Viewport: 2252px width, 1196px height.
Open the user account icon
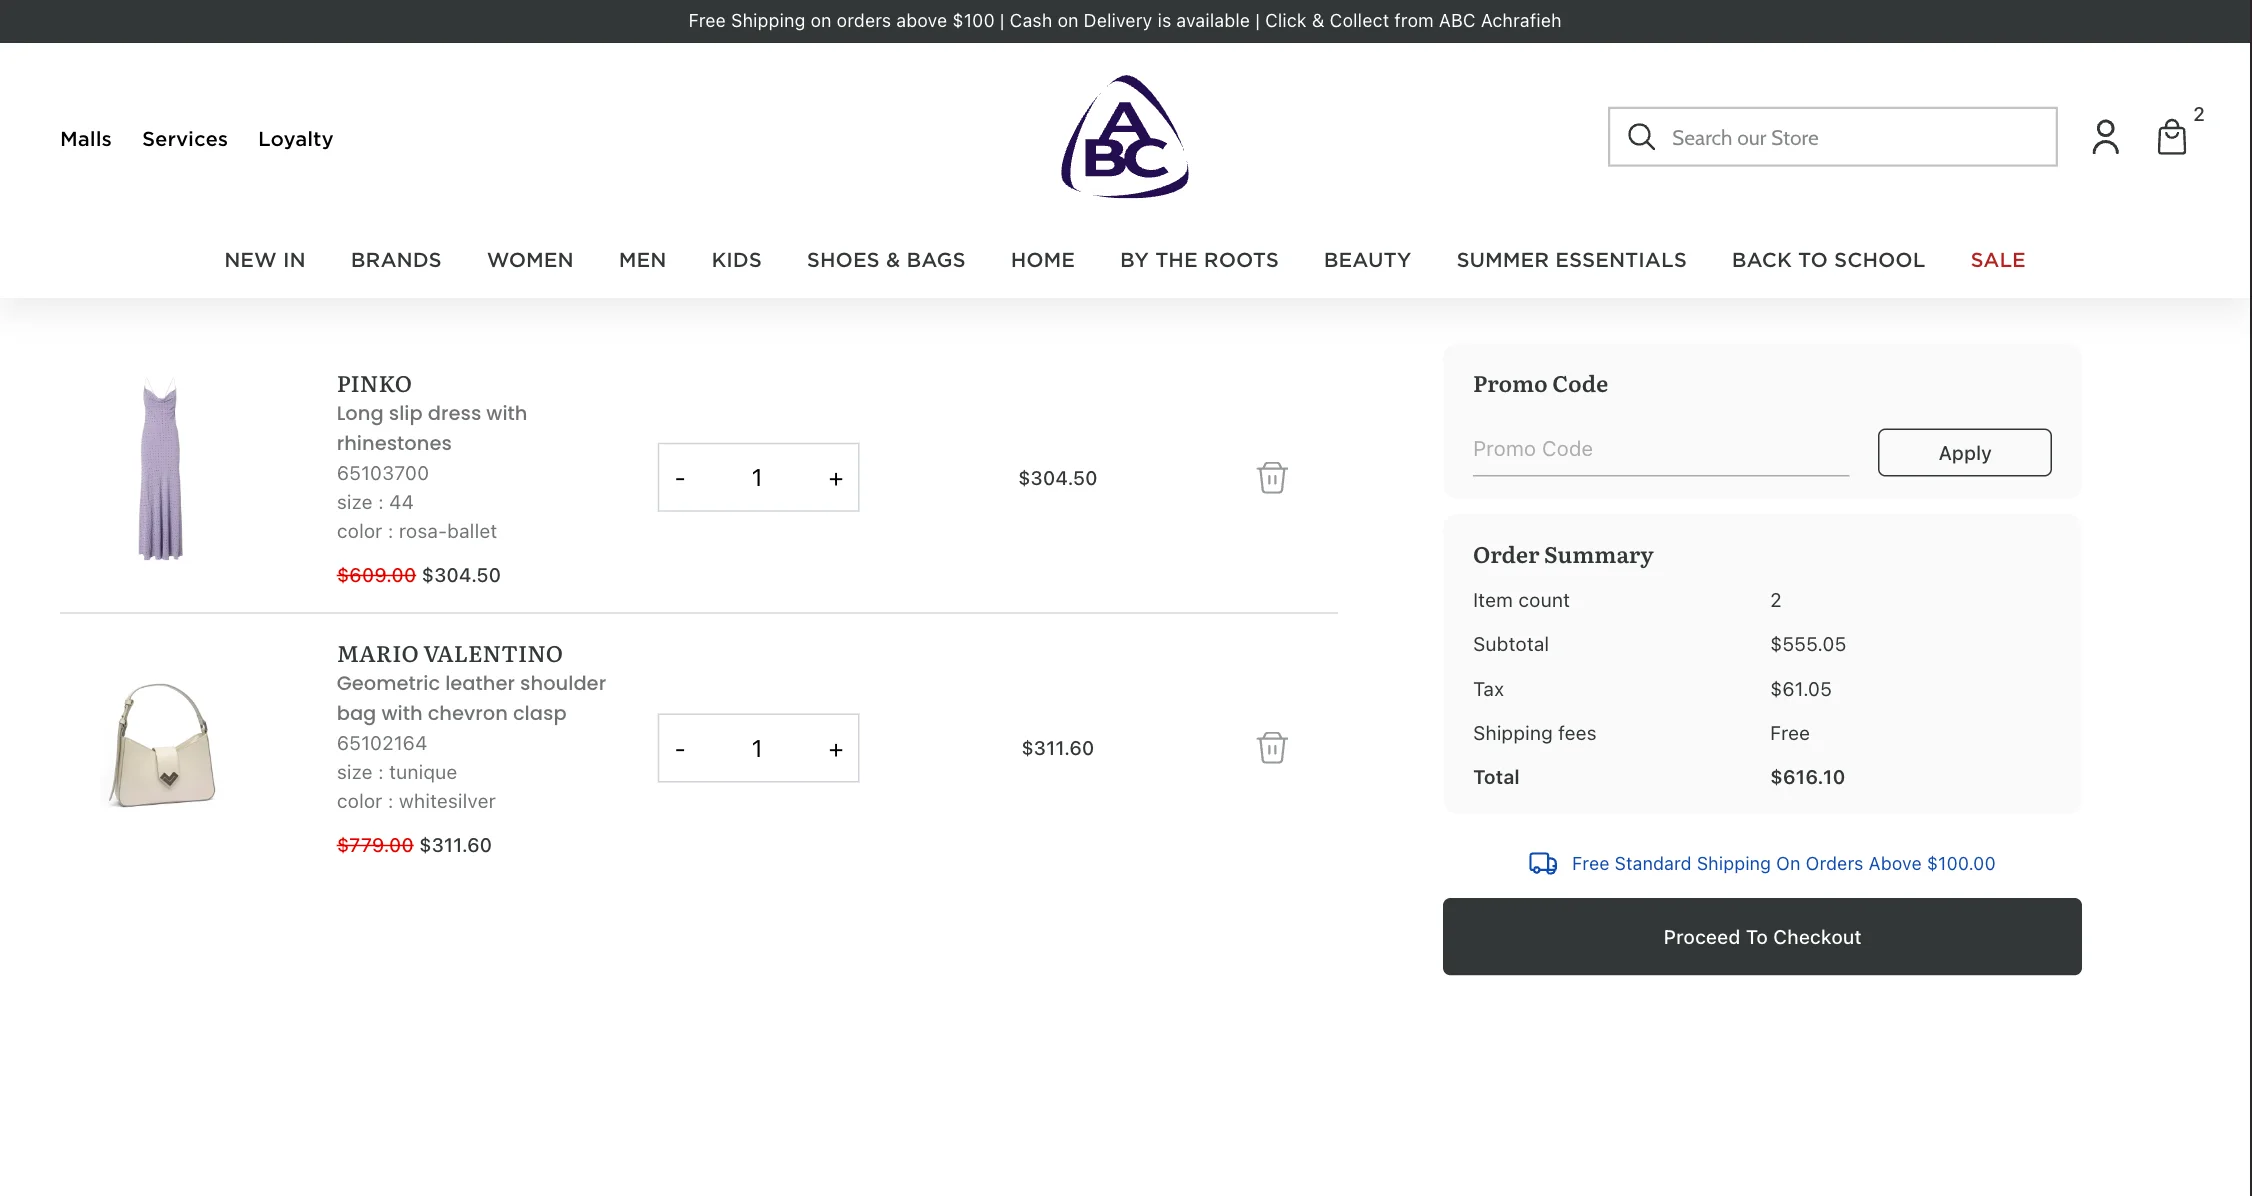tap(2105, 137)
